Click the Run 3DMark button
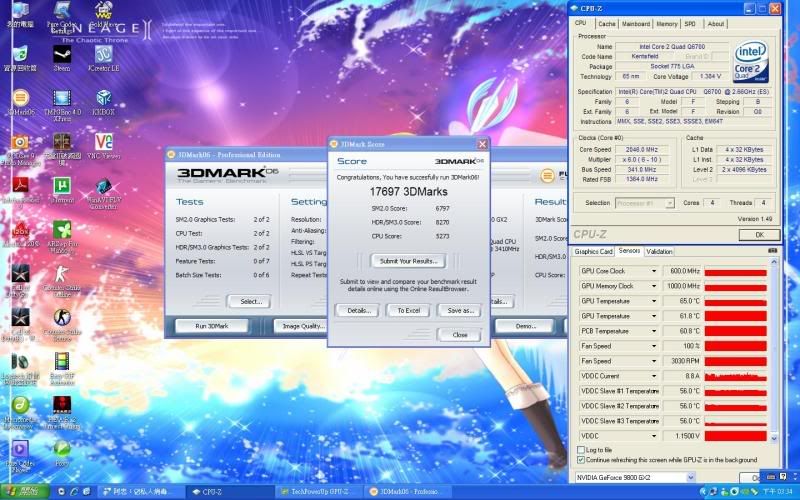This screenshot has width=800, height=500. click(211, 326)
